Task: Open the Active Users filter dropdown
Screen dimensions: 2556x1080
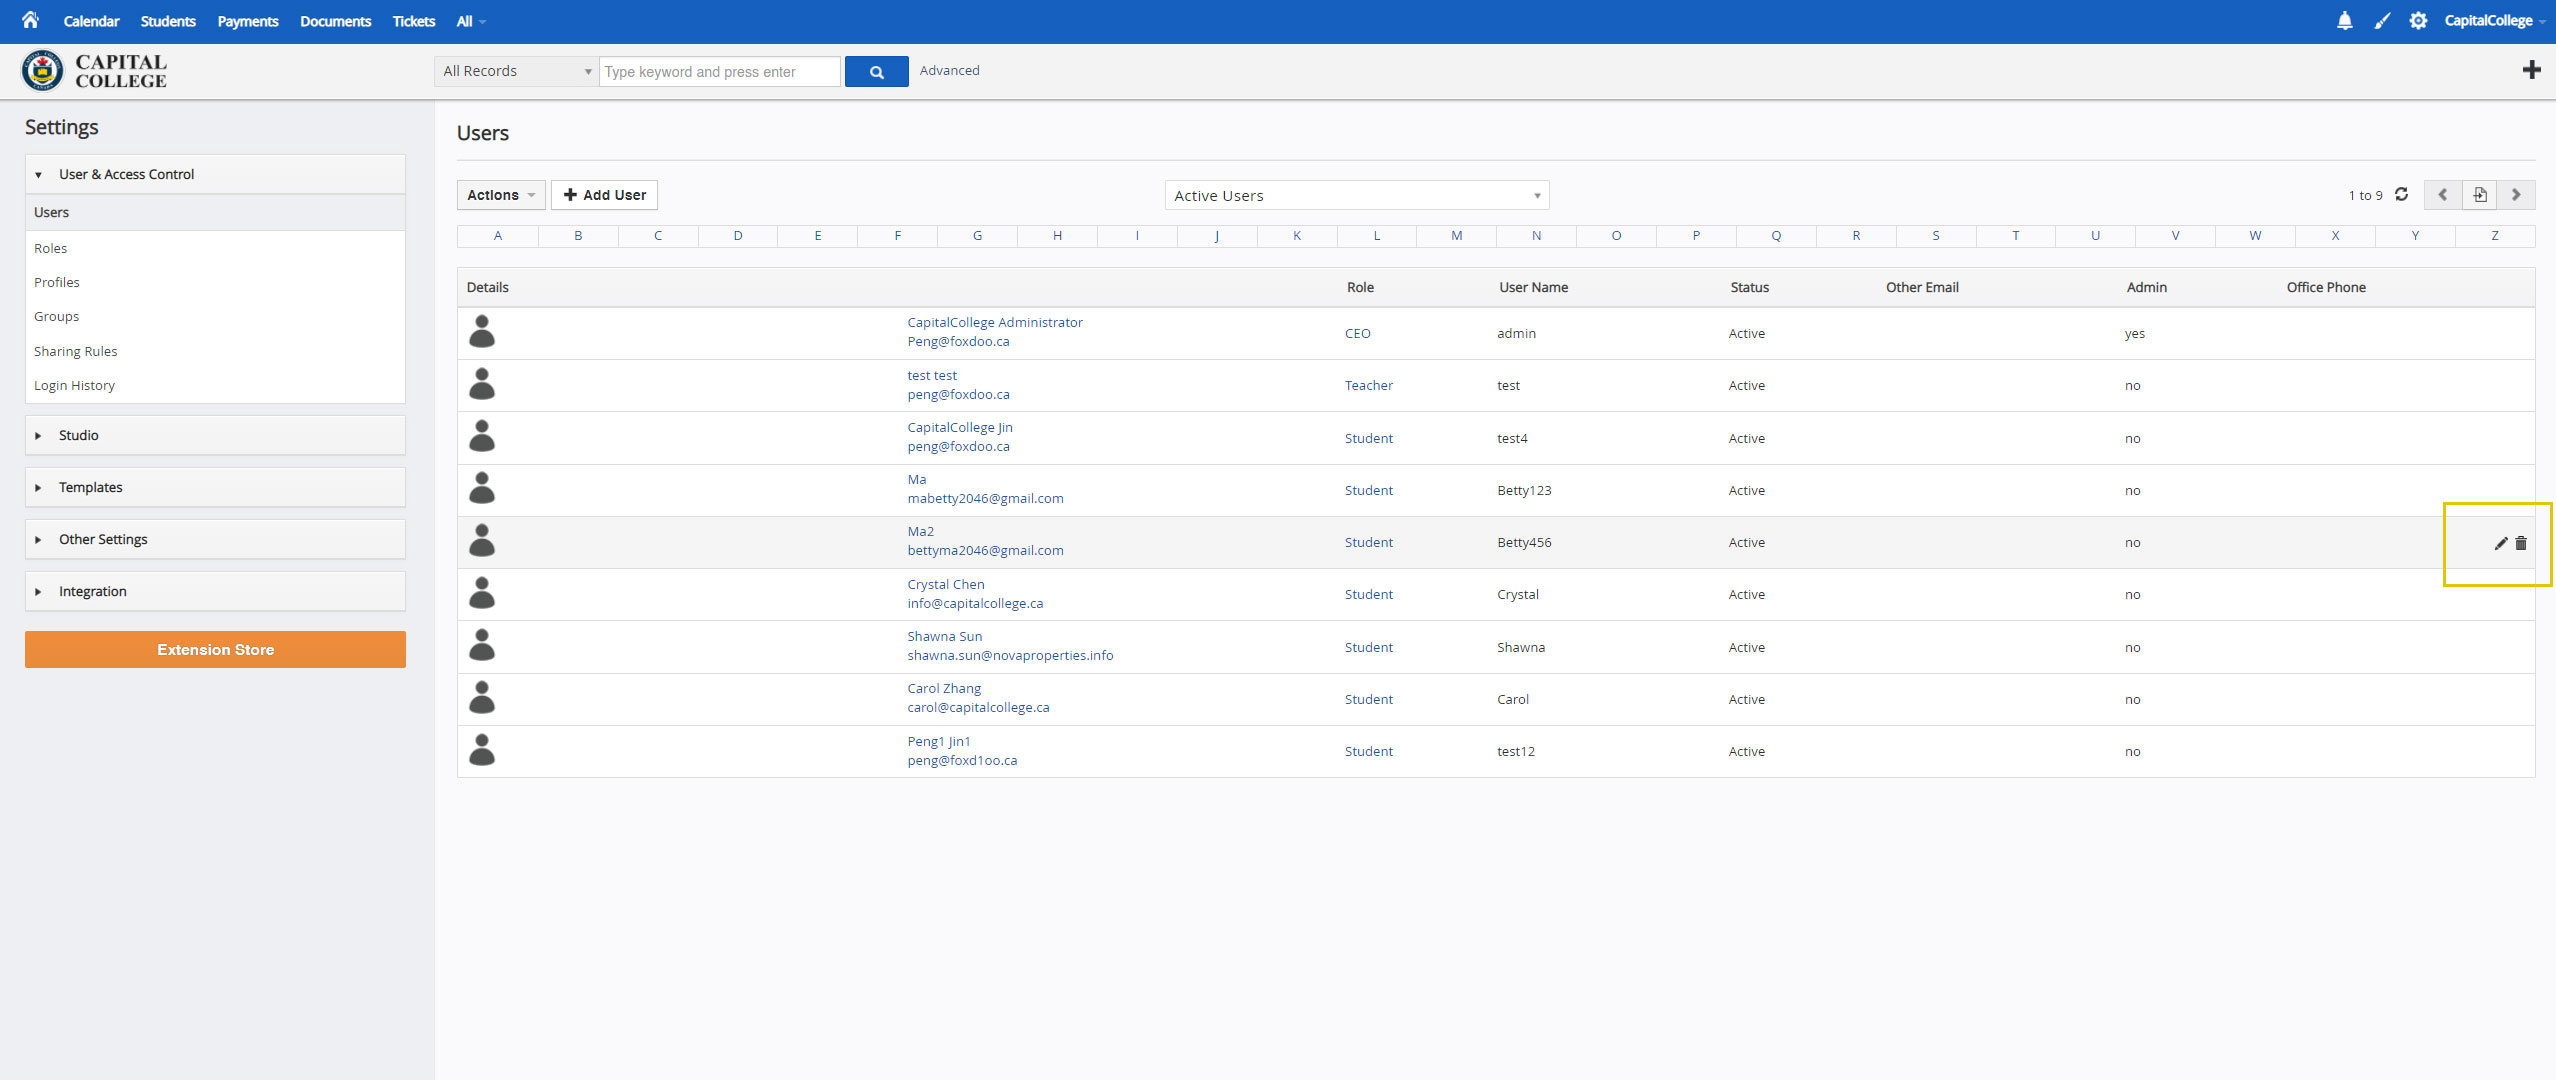Action: point(1356,195)
